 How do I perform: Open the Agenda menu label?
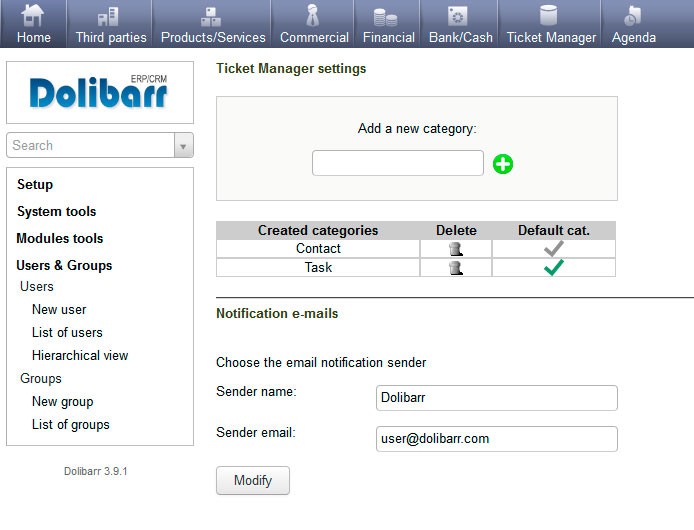(634, 38)
